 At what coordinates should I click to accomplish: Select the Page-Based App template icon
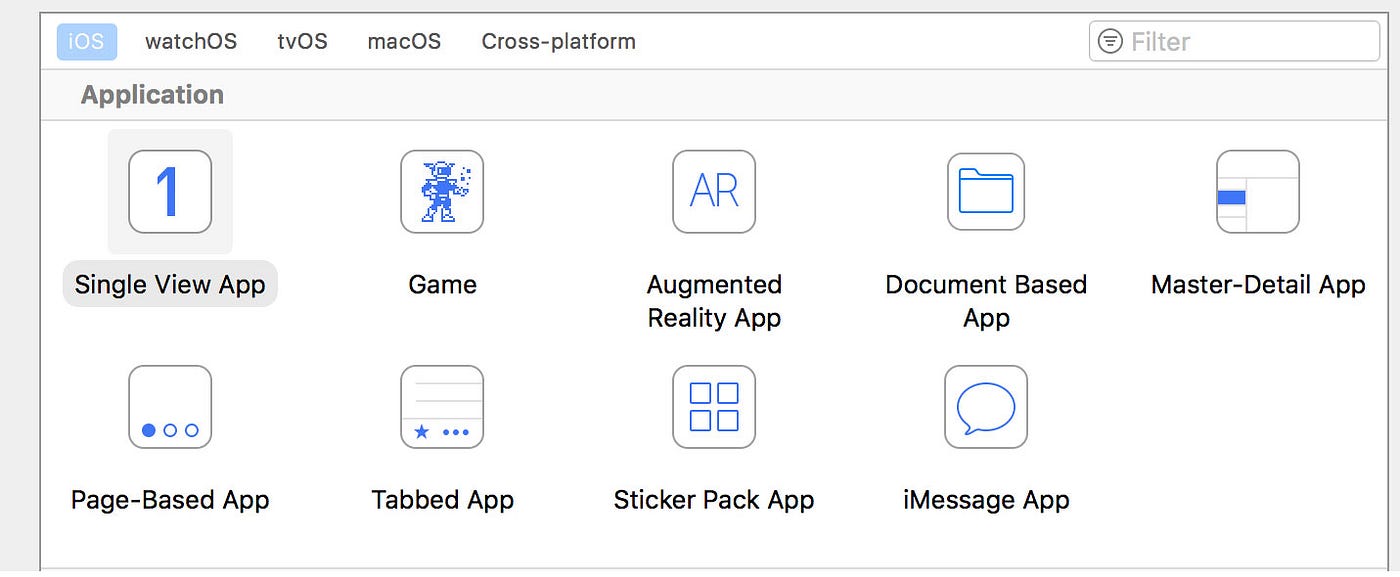pos(170,407)
